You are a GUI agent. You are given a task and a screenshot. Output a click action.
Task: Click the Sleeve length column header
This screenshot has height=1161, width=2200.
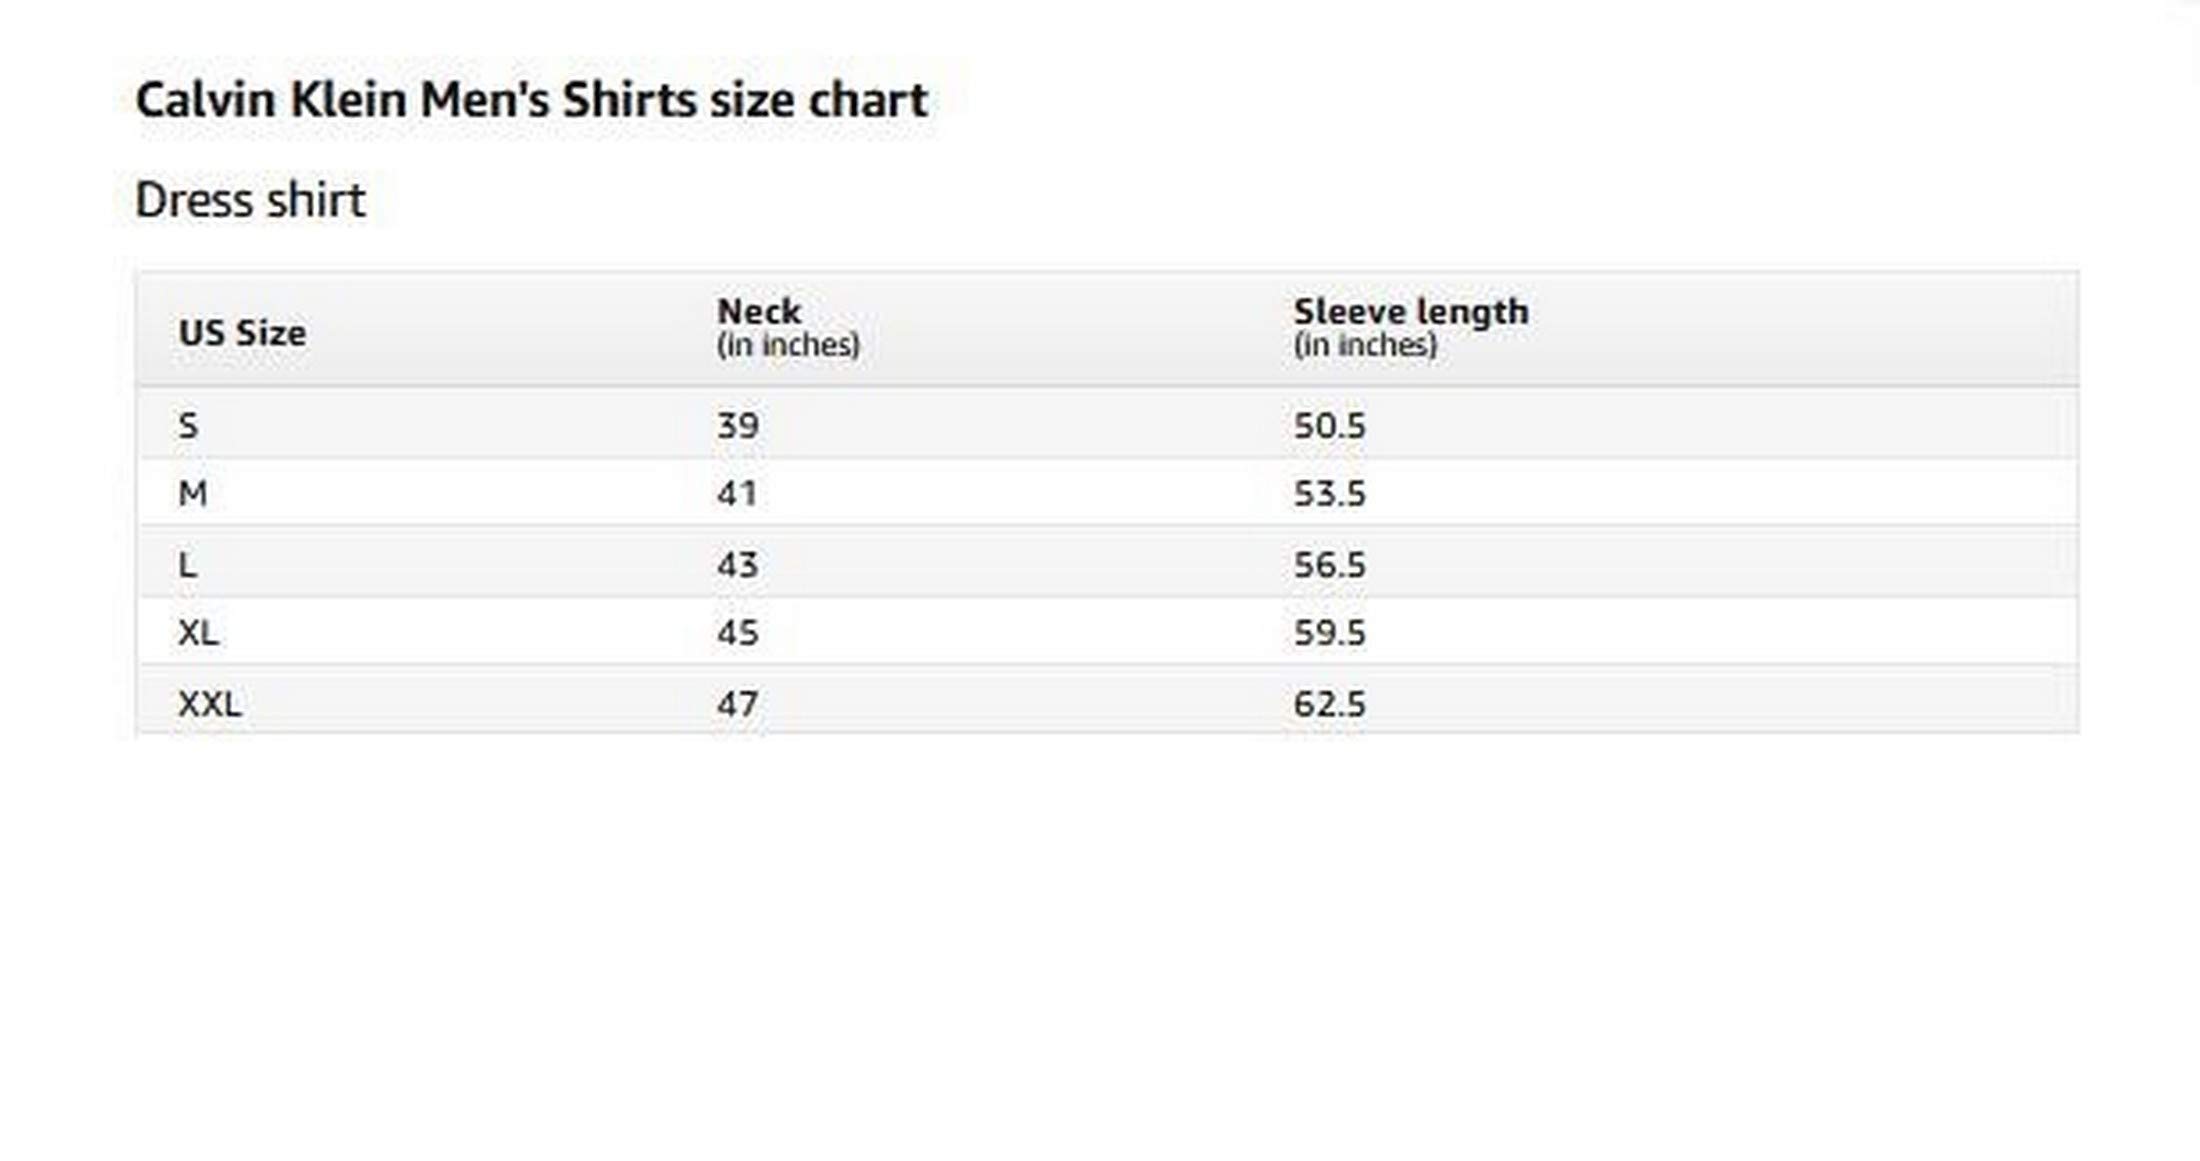(1411, 327)
